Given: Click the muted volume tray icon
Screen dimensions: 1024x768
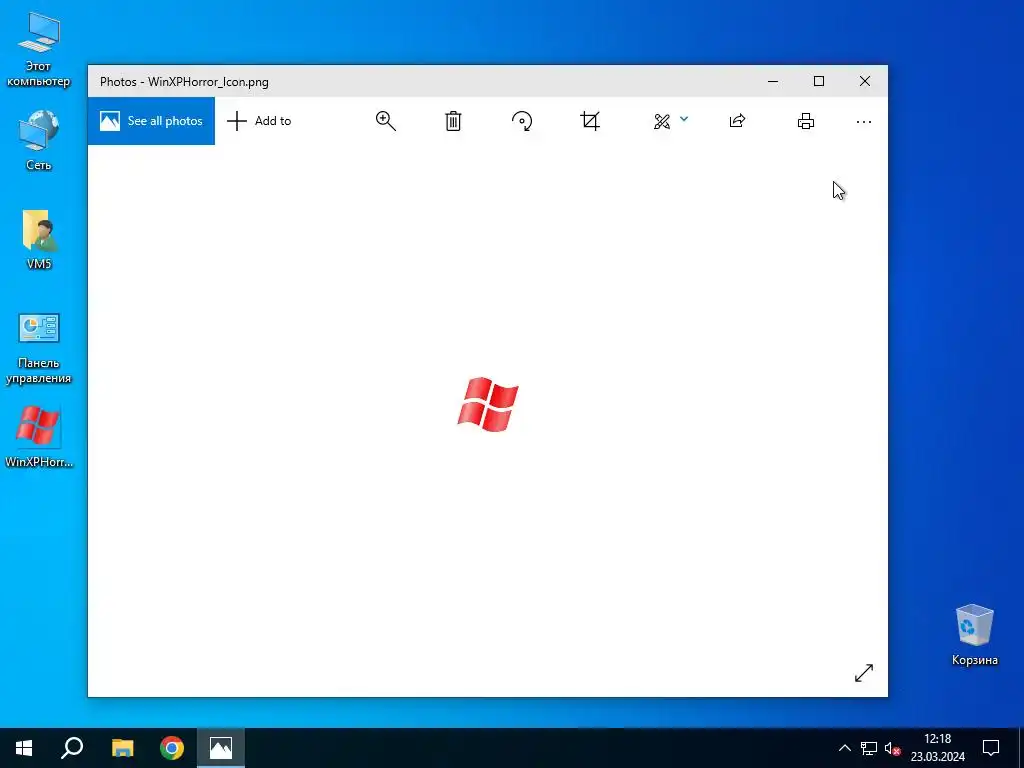Looking at the screenshot, I should tap(893, 748).
